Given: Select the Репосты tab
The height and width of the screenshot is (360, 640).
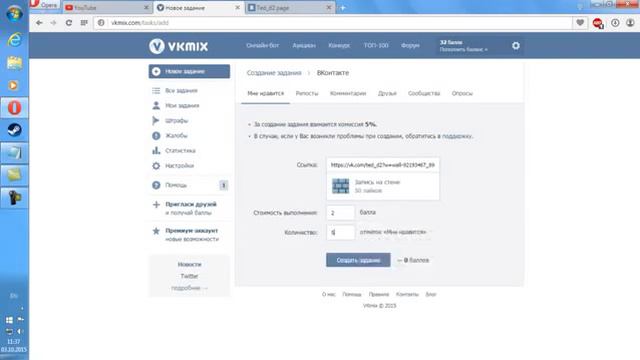Looking at the screenshot, I should pos(307,93).
